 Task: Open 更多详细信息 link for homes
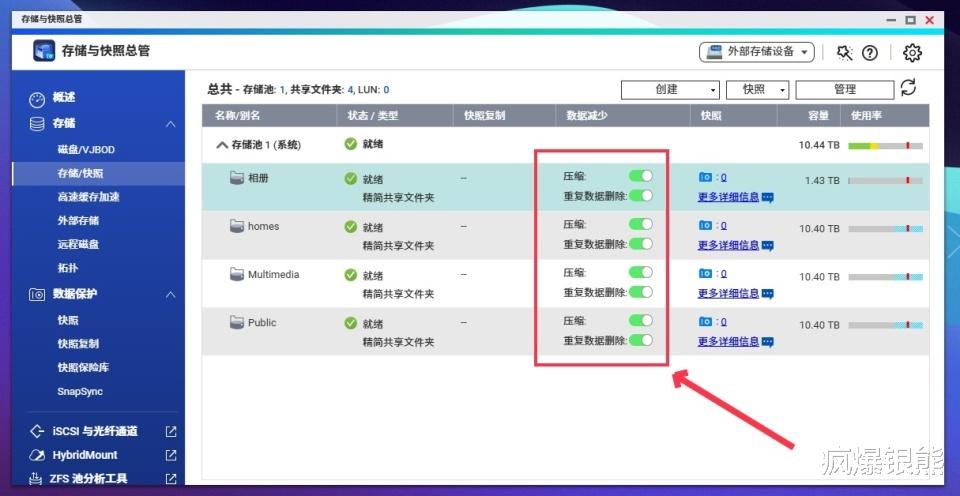click(728, 246)
